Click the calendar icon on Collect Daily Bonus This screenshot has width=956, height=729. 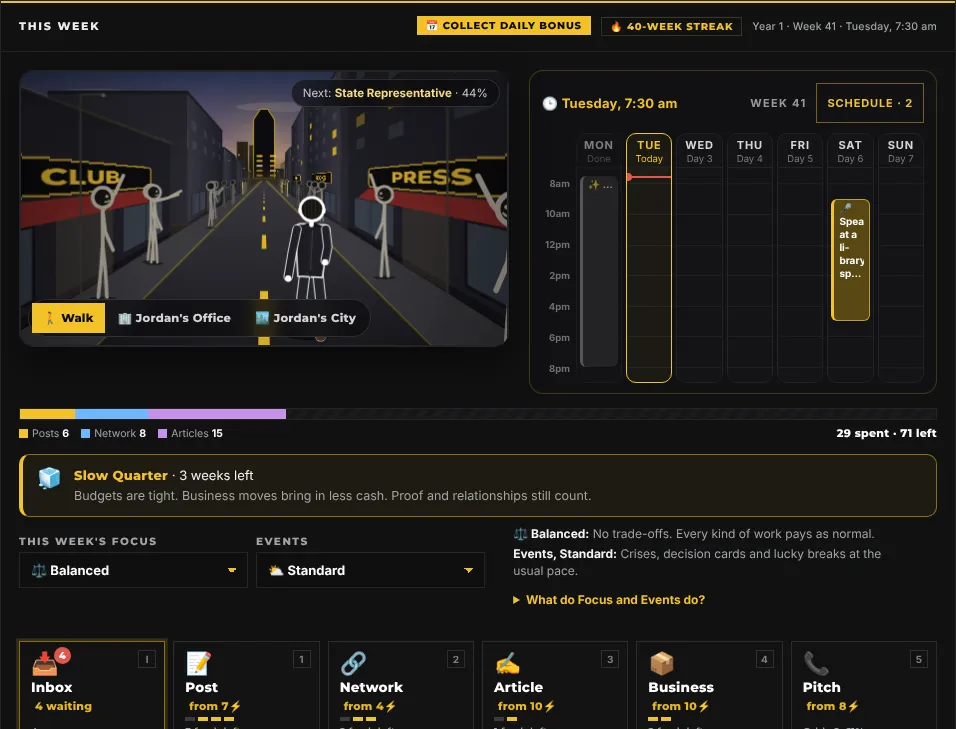point(432,26)
